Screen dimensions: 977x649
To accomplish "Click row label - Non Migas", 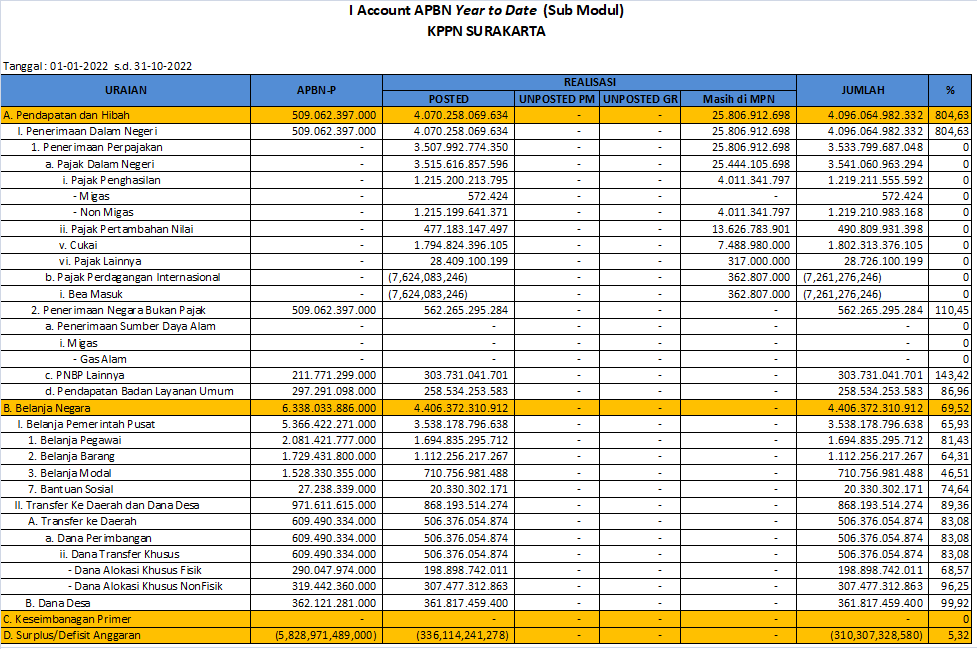I will (103, 212).
